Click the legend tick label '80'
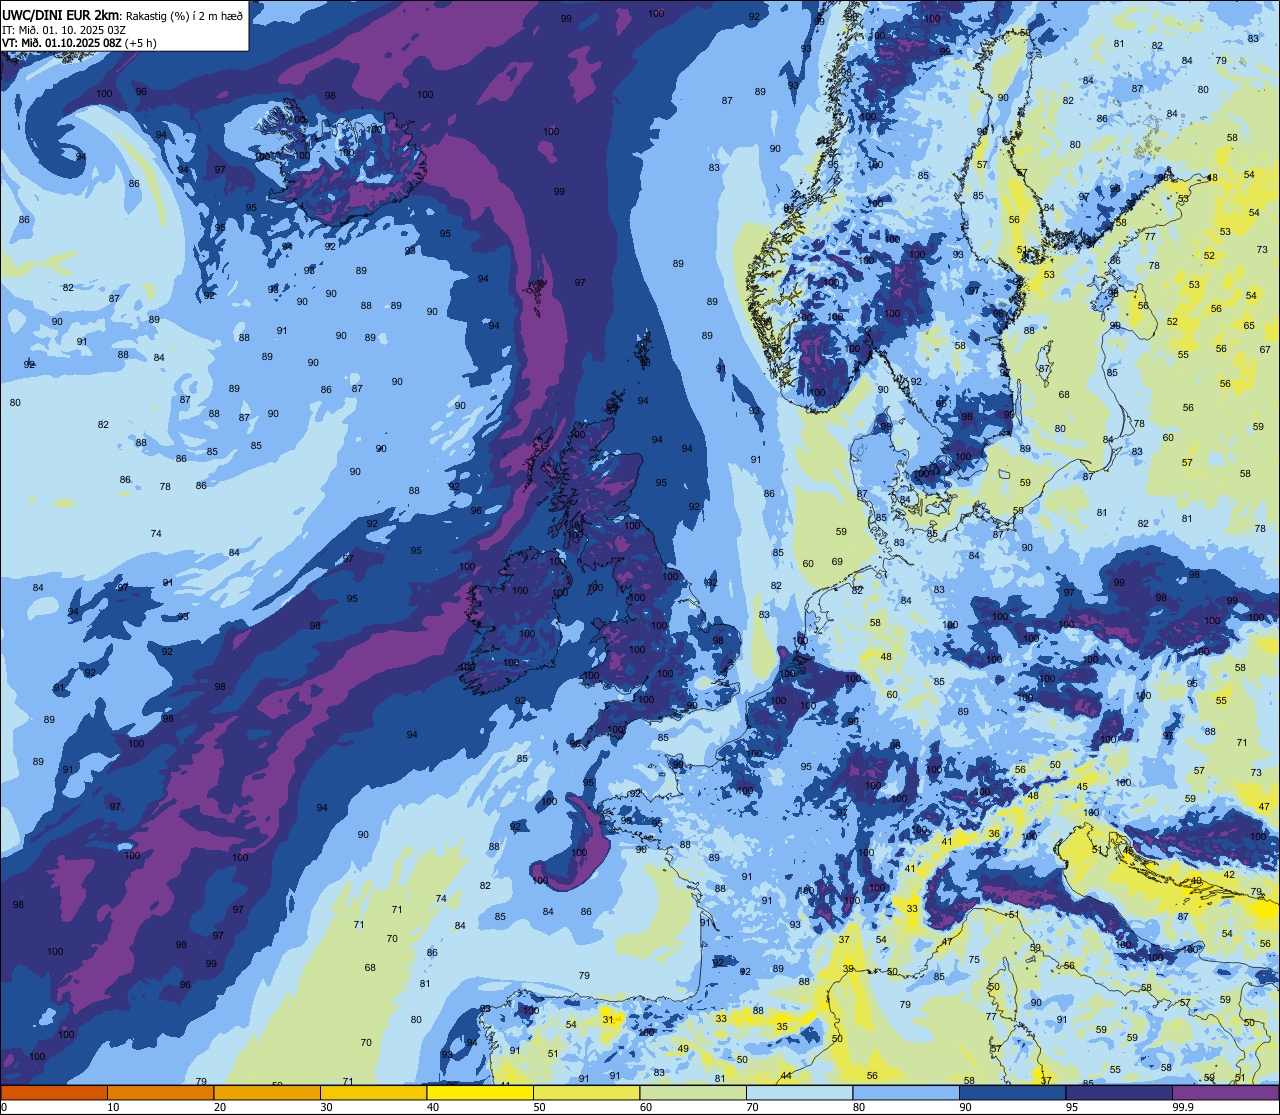Image resolution: width=1280 pixels, height=1115 pixels. click(859, 1107)
